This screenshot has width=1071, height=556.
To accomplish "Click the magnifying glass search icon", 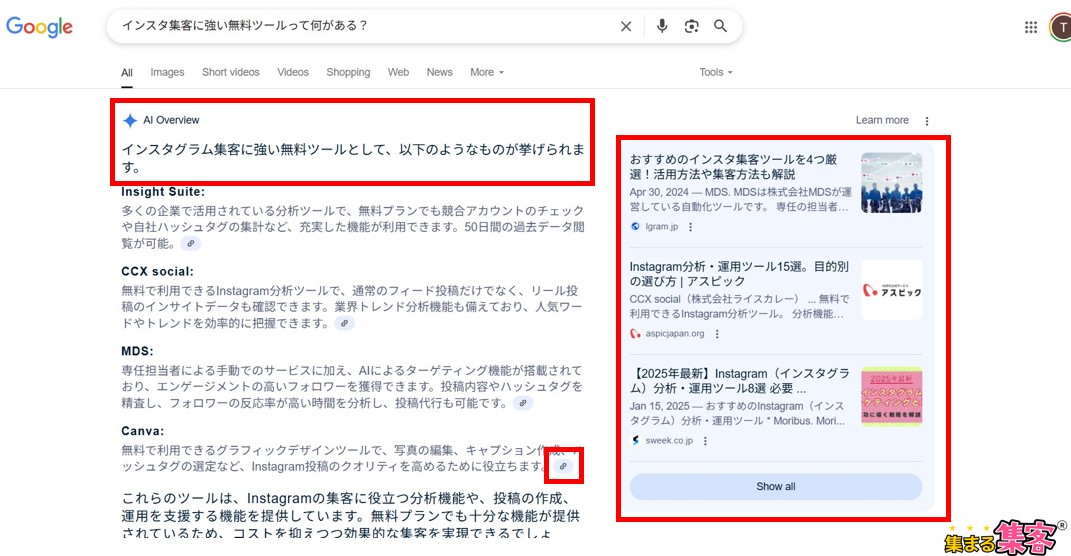I will point(721,26).
